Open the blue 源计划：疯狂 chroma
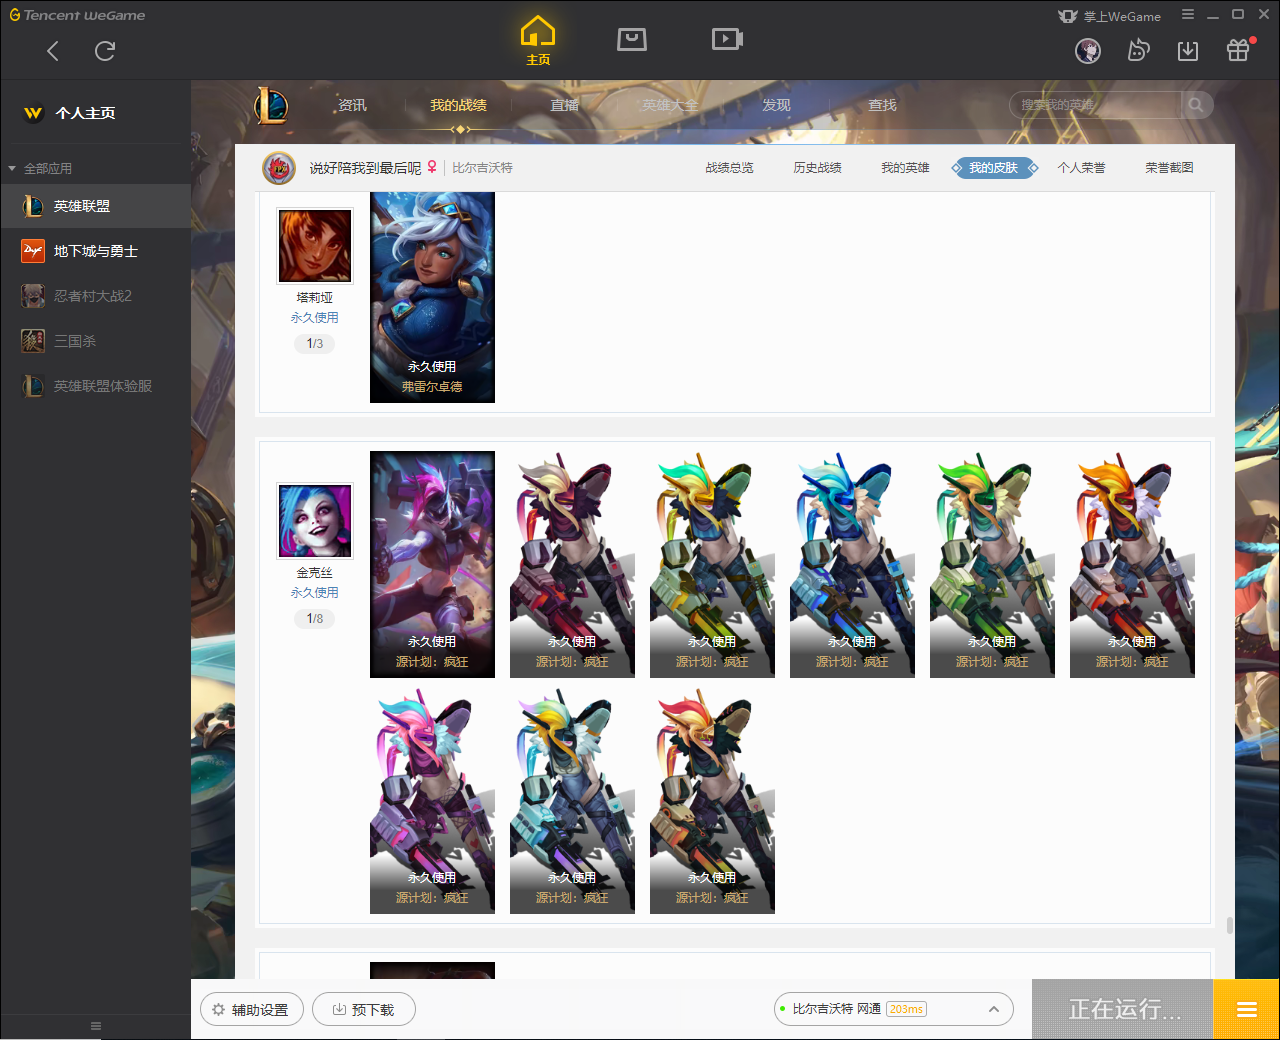This screenshot has height=1040, width=1280. 852,564
